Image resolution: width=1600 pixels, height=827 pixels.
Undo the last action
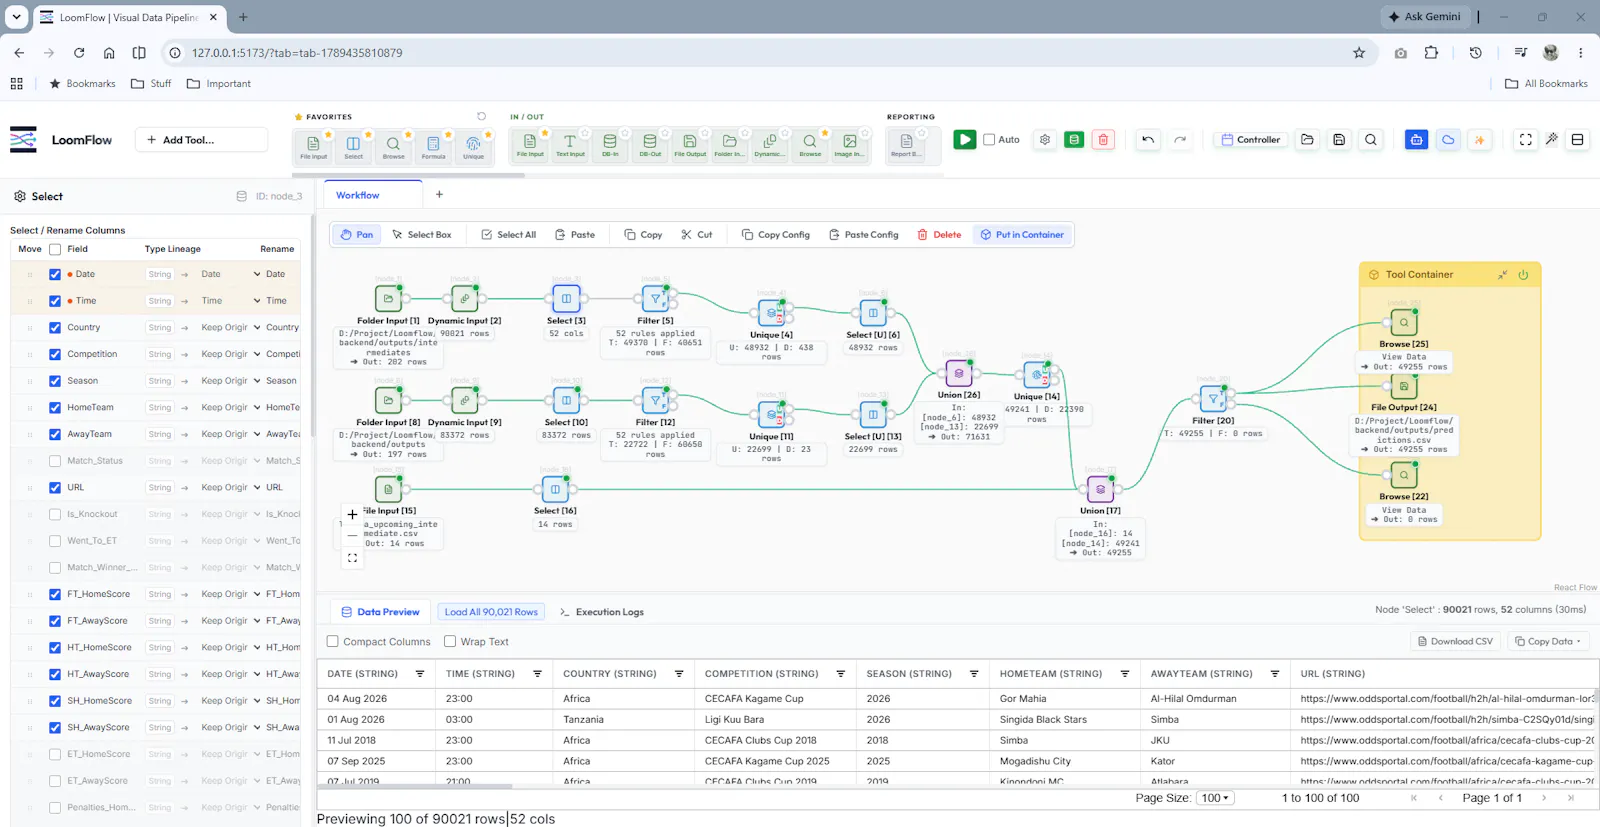tap(1148, 140)
